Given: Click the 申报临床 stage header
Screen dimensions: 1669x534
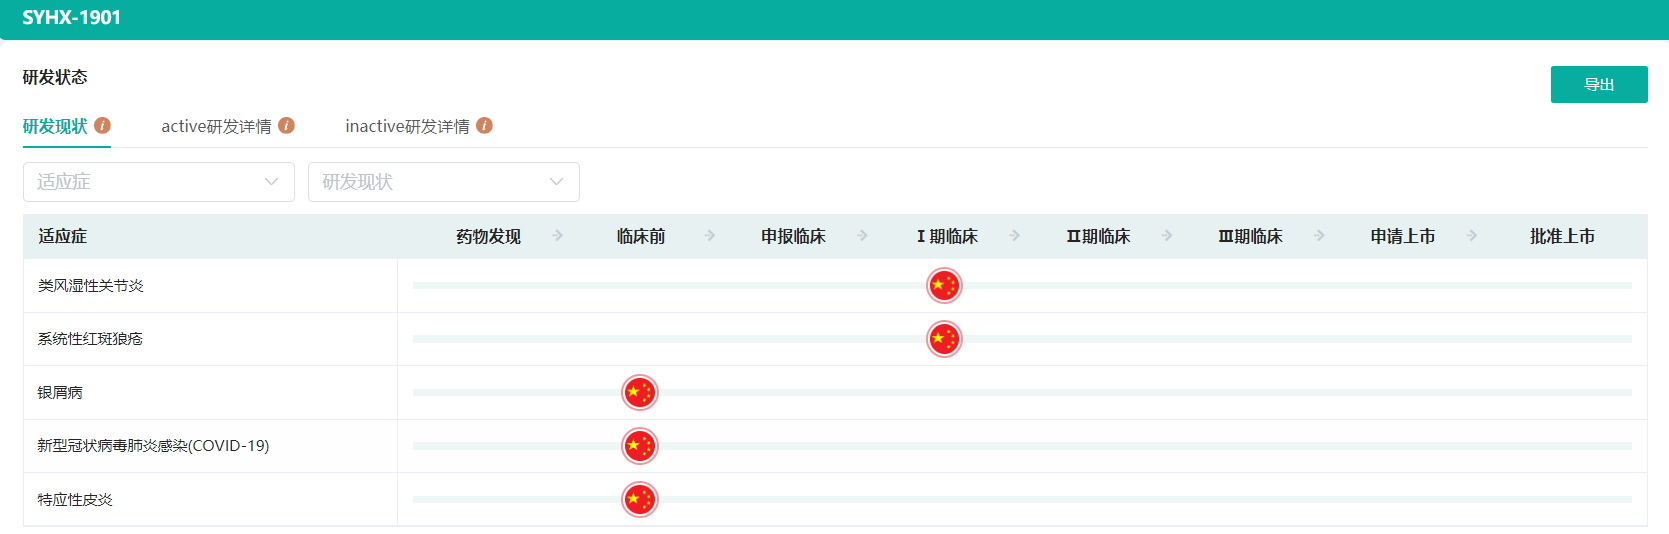Looking at the screenshot, I should pyautogui.click(x=793, y=236).
